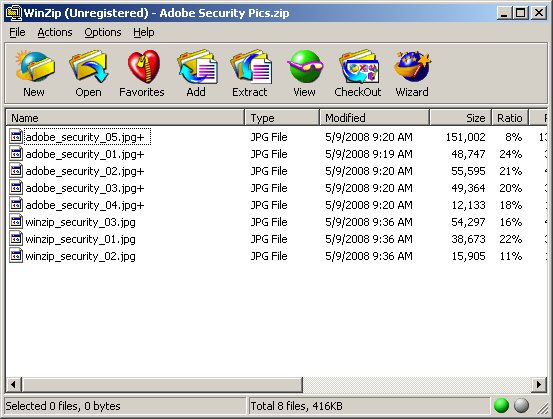Click the View sunglasses icon
553x419 pixels.
point(305,67)
